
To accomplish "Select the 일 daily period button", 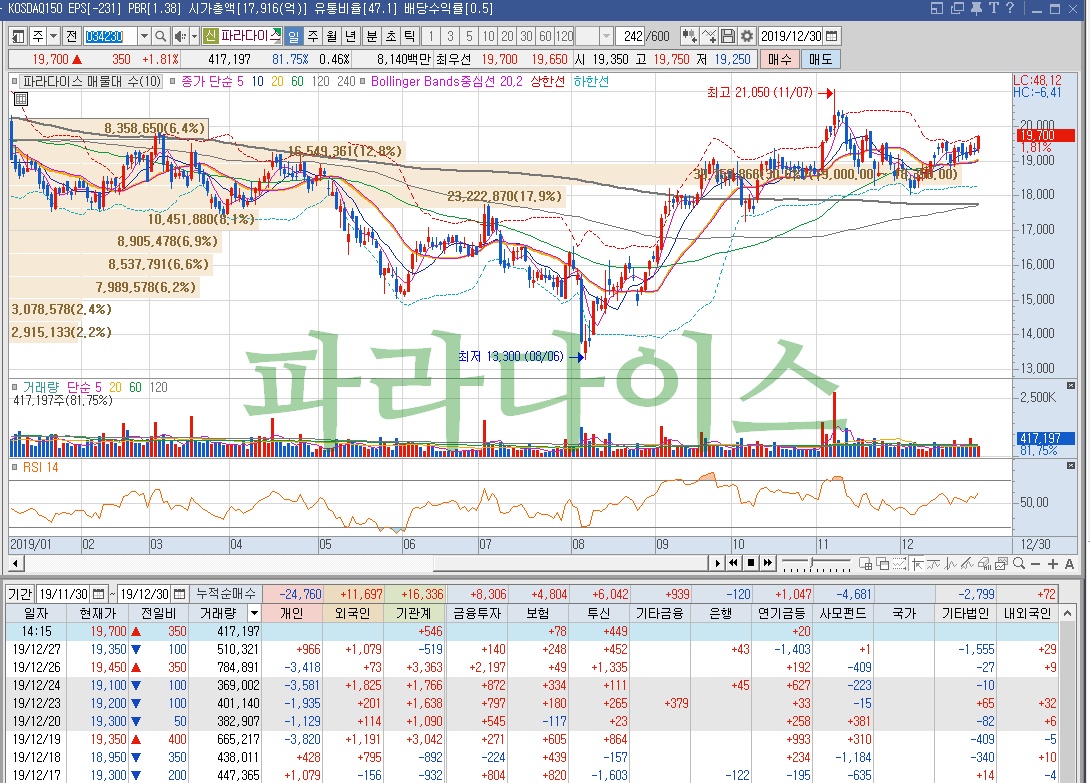I will click(294, 36).
